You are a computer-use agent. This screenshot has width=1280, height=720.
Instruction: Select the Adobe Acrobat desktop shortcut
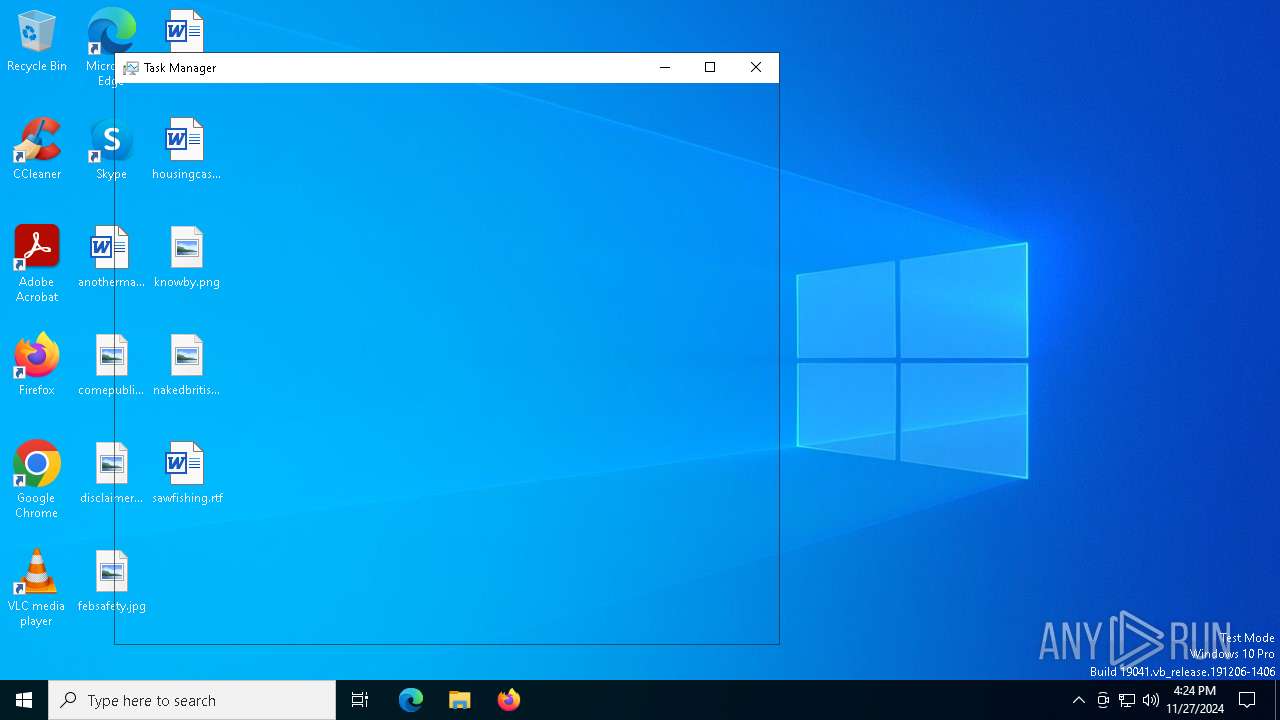(37, 264)
